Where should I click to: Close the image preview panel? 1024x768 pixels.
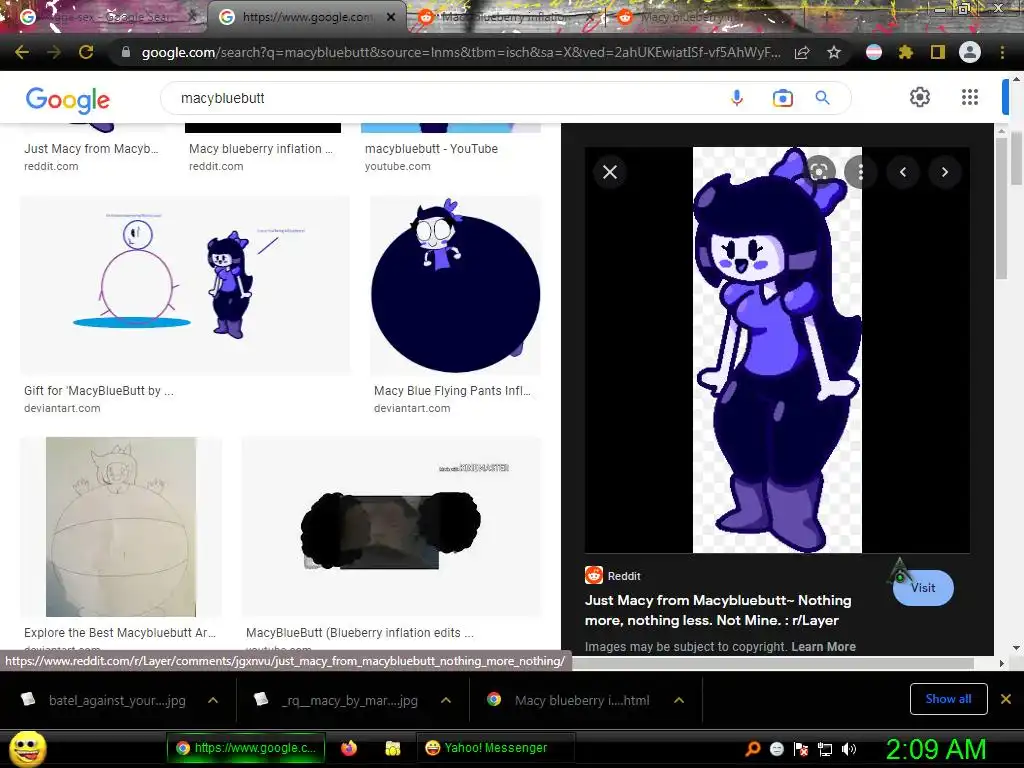(610, 172)
